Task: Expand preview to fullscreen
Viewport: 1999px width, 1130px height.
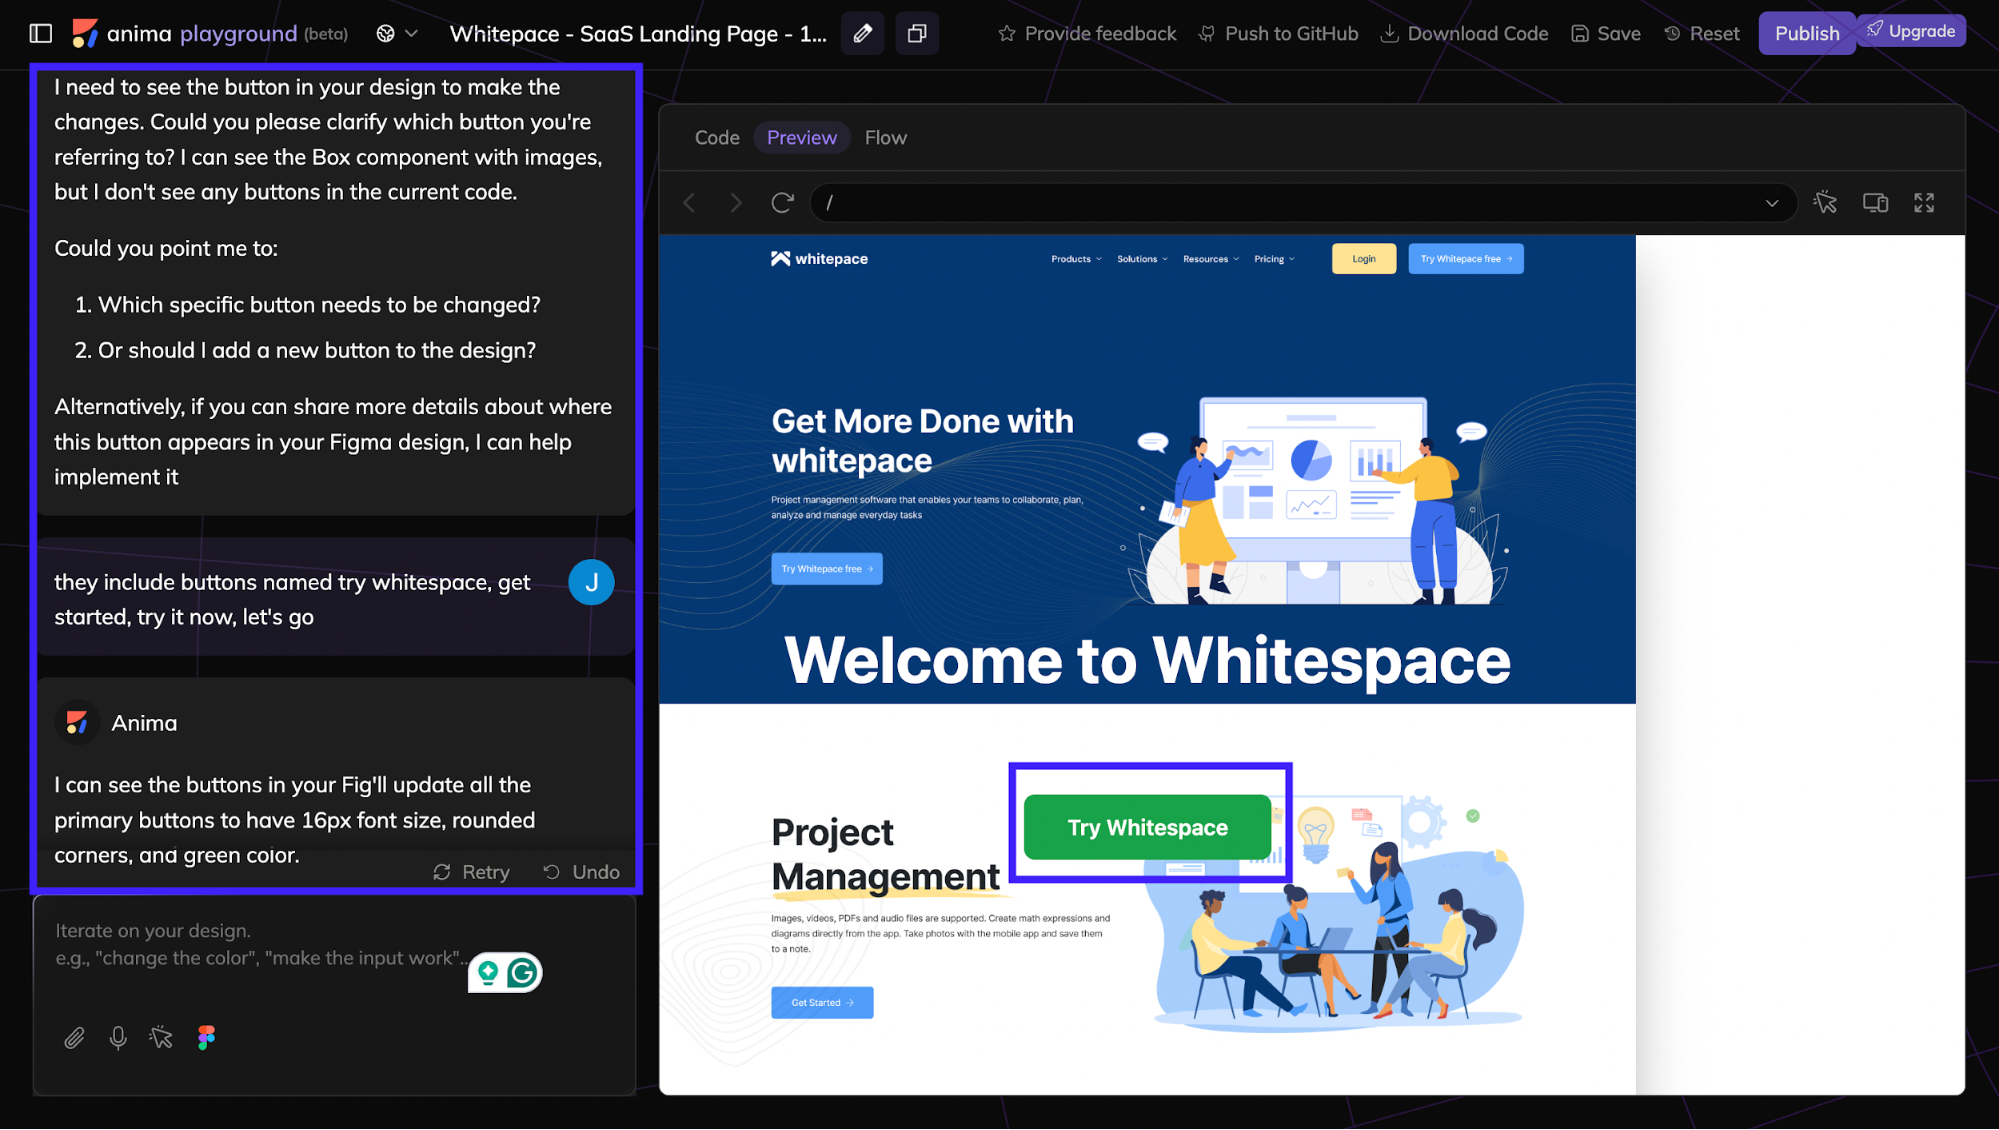Action: [1924, 203]
